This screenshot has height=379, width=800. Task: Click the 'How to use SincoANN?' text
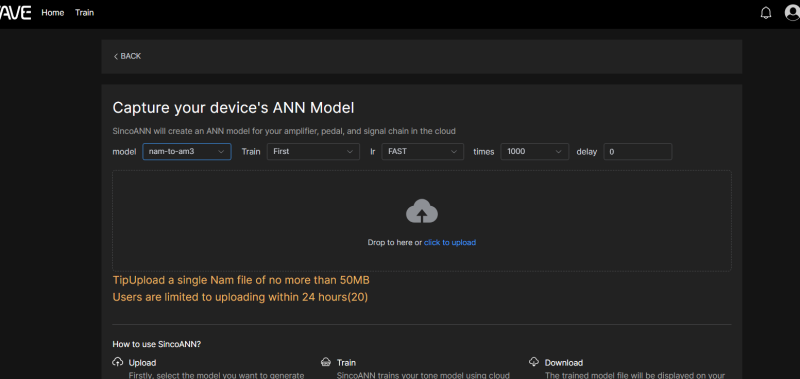157,344
